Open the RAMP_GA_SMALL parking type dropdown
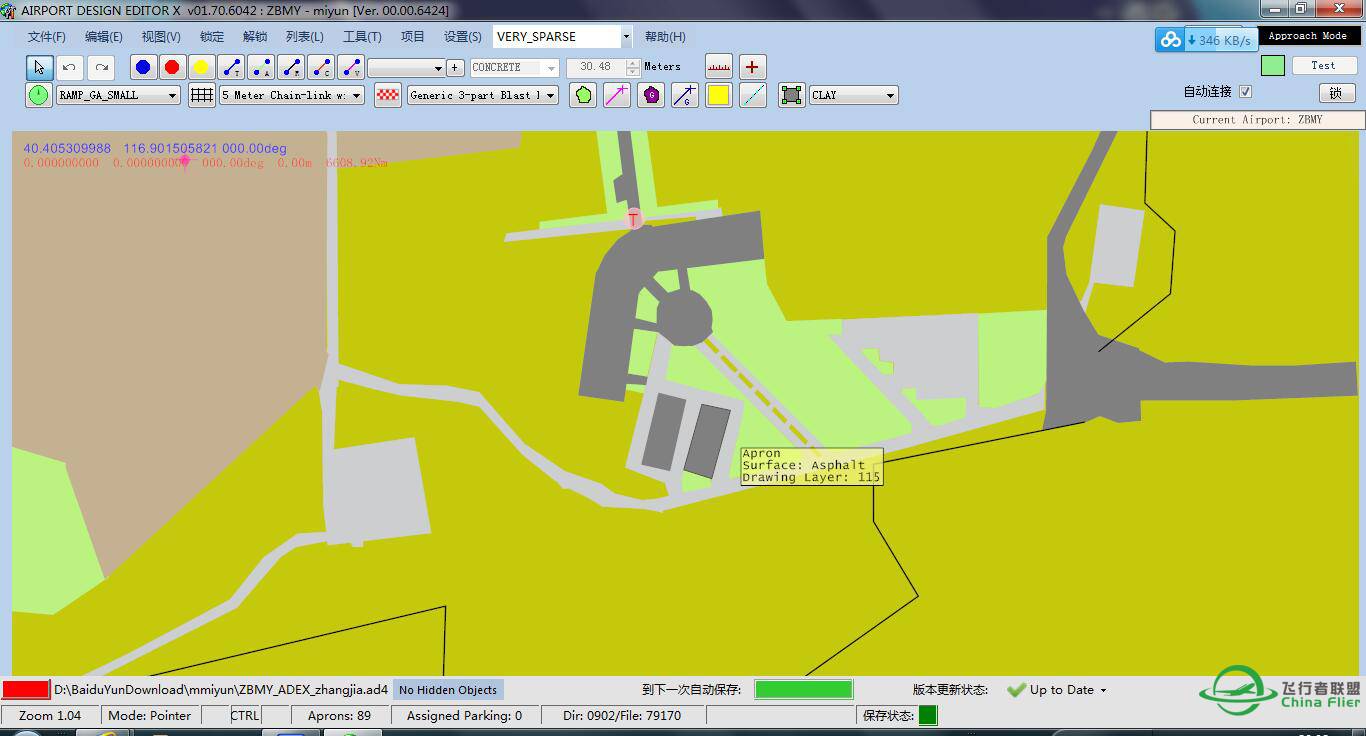 (172, 96)
